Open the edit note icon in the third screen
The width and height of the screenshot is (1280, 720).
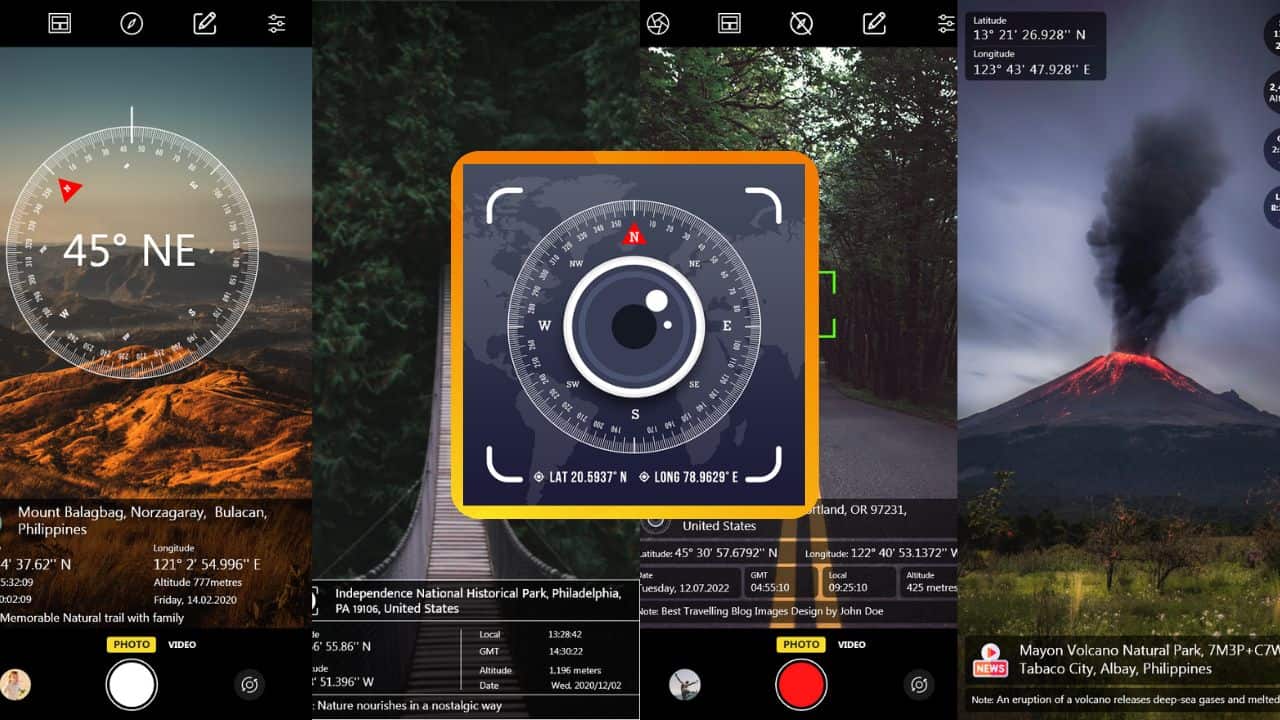[x=875, y=22]
